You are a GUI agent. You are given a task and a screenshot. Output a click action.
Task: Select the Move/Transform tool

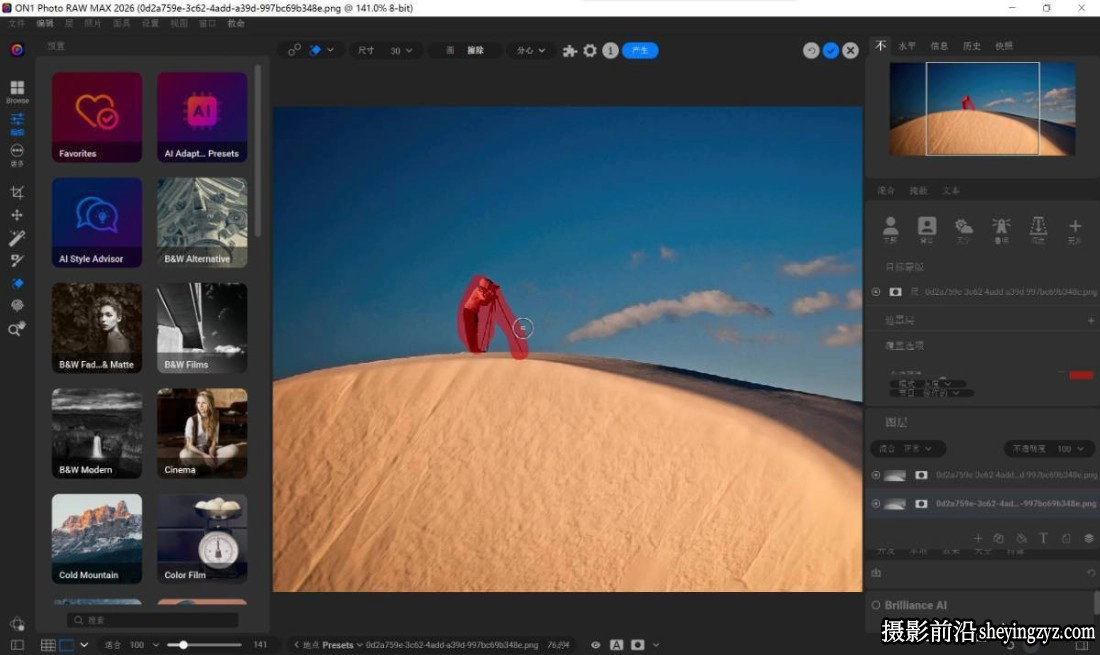17,215
